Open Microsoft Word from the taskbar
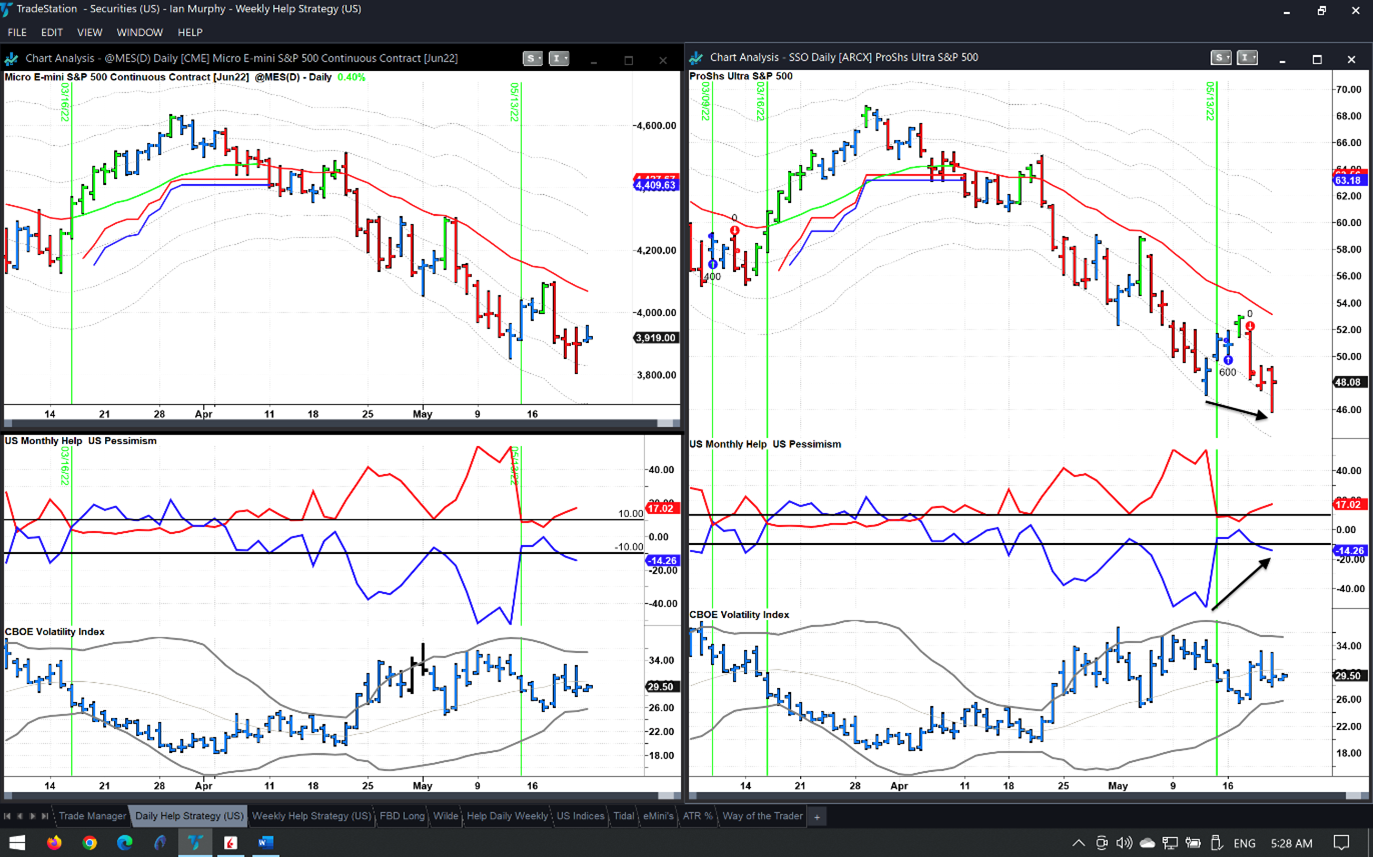The height and width of the screenshot is (857, 1373). 265,843
